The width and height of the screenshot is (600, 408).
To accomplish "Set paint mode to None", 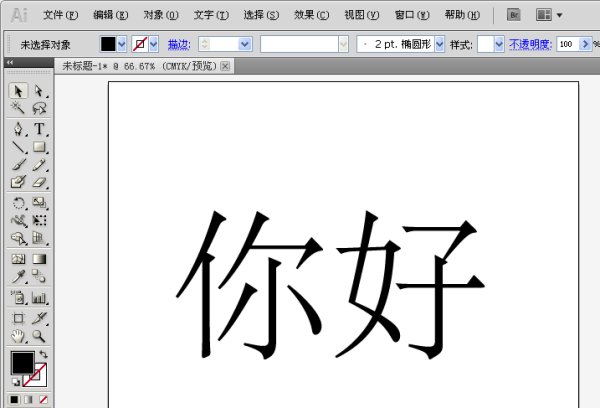I will 43,400.
